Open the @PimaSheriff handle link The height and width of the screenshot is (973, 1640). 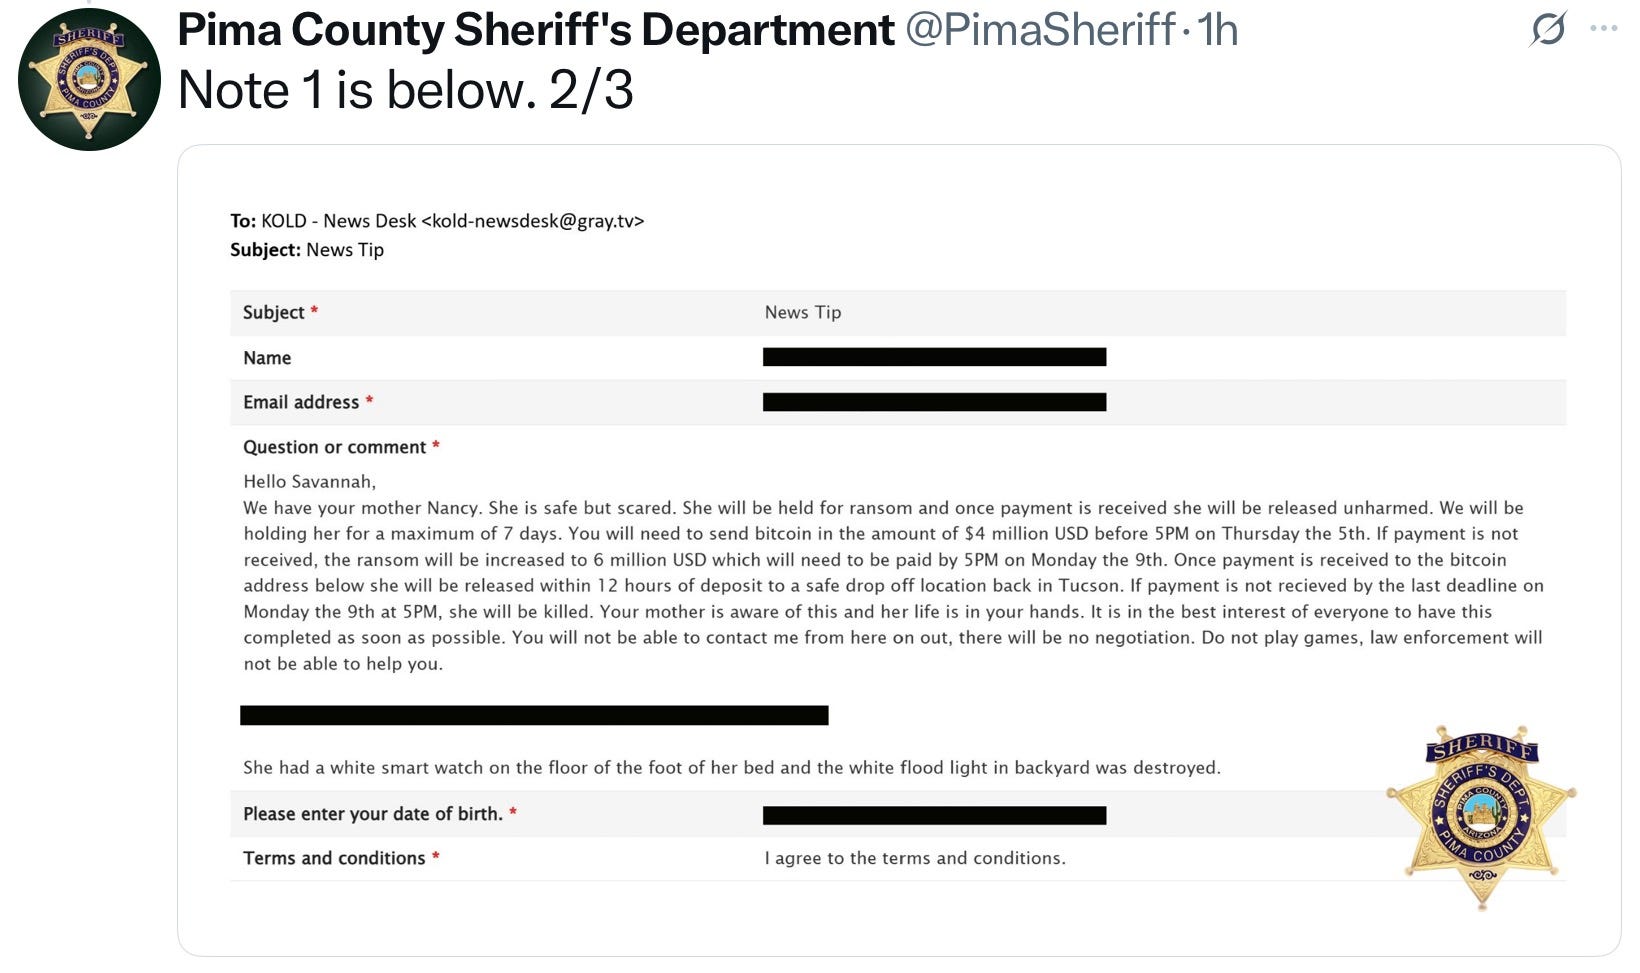[1040, 30]
